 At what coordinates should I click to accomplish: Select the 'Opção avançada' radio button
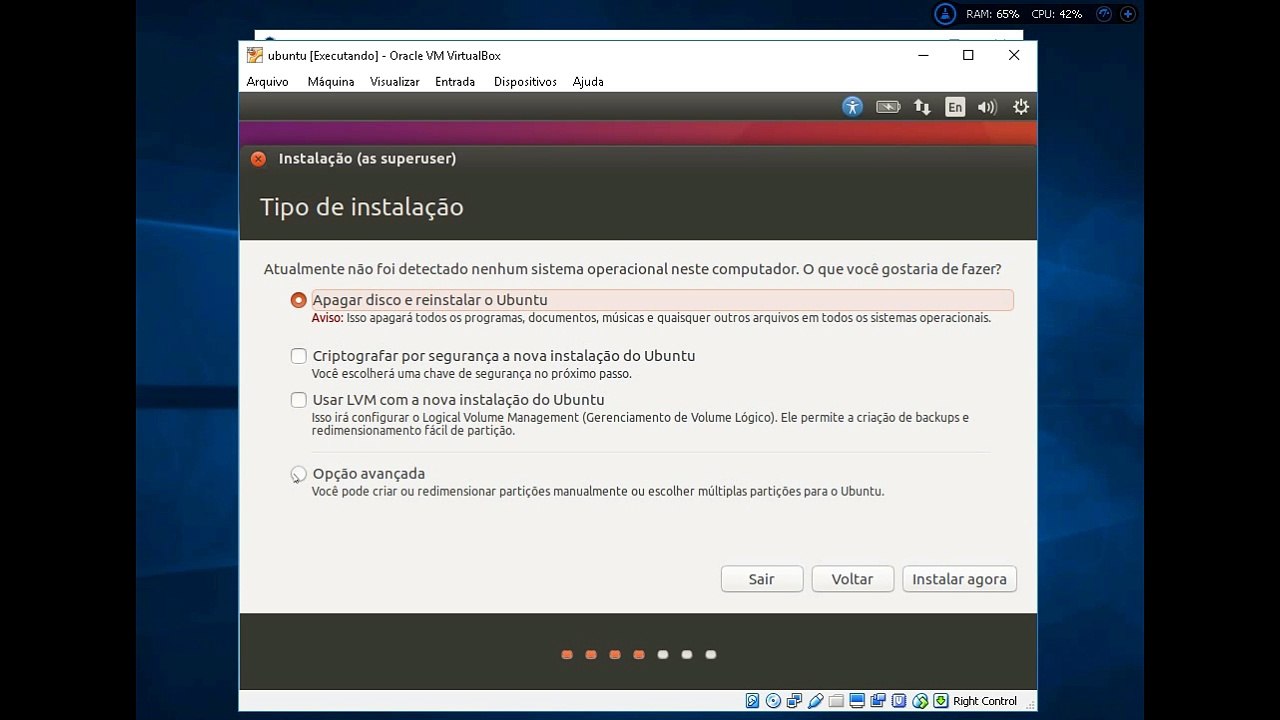298,474
